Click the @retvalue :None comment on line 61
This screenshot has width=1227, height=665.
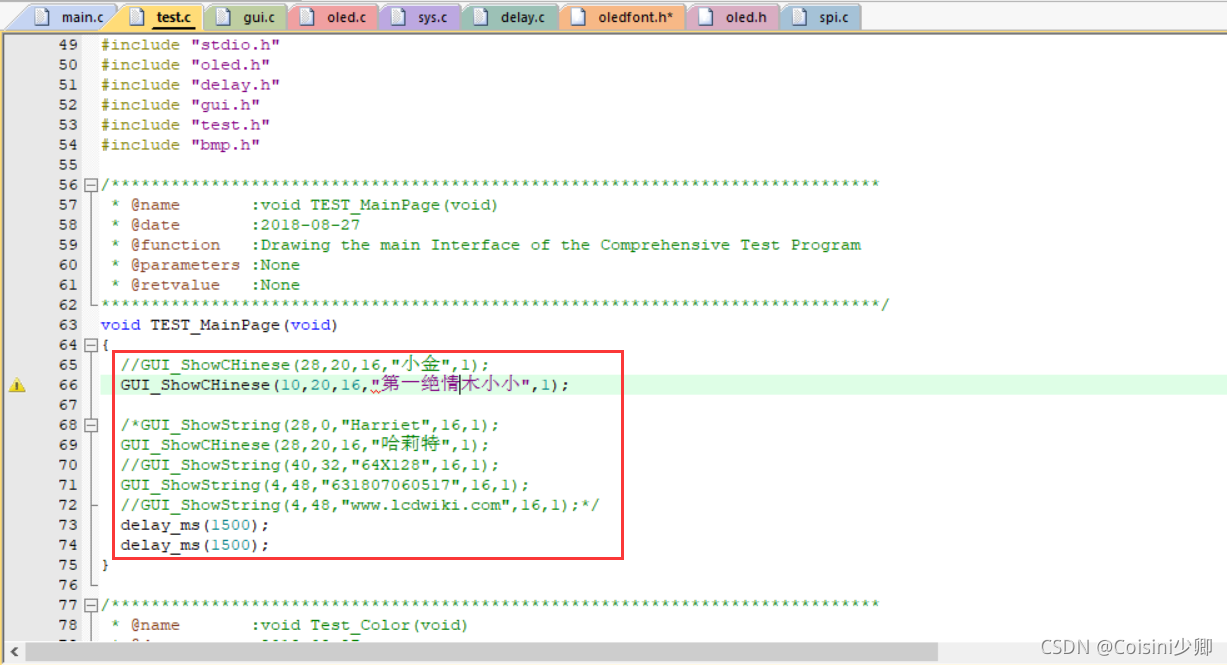205,285
